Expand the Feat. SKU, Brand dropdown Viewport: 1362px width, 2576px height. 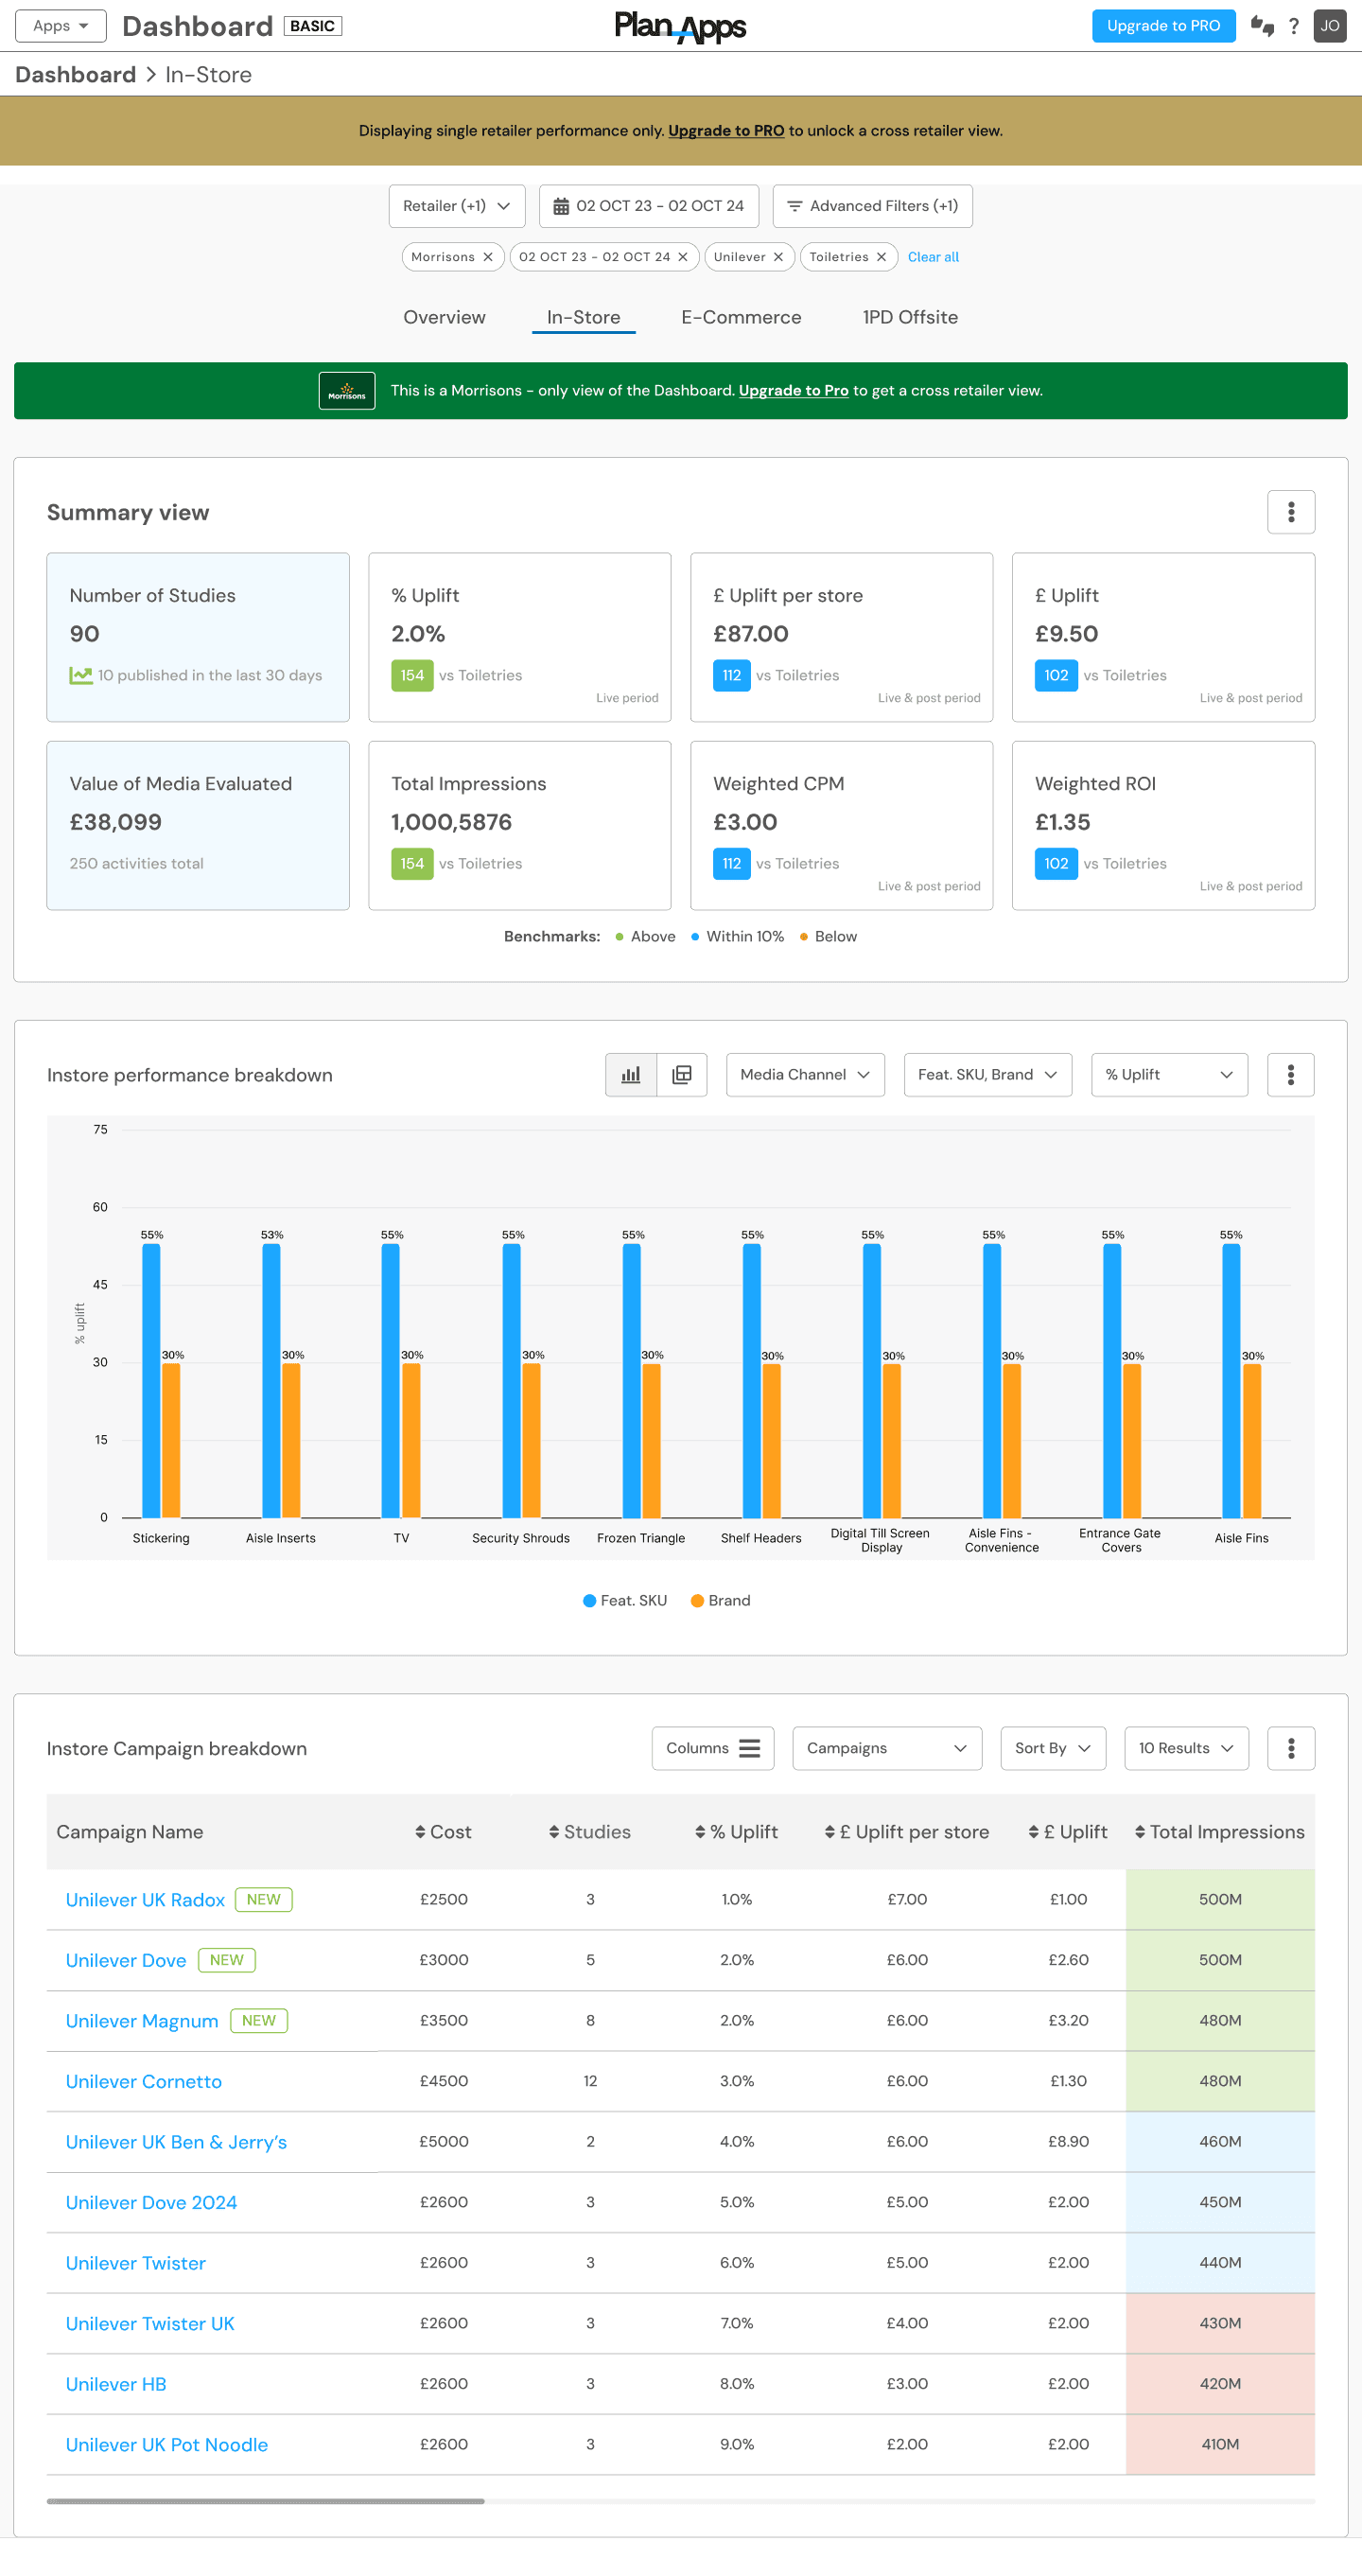[x=988, y=1075]
